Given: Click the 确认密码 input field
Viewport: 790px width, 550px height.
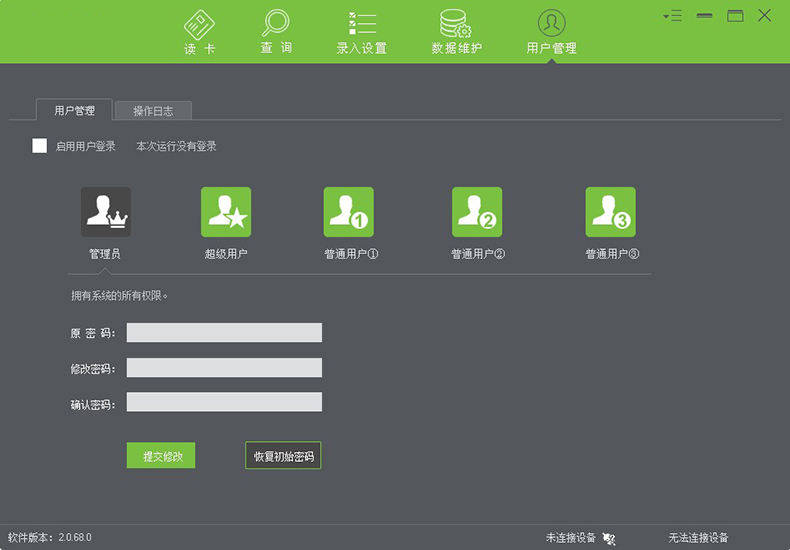Looking at the screenshot, I should tap(224, 403).
